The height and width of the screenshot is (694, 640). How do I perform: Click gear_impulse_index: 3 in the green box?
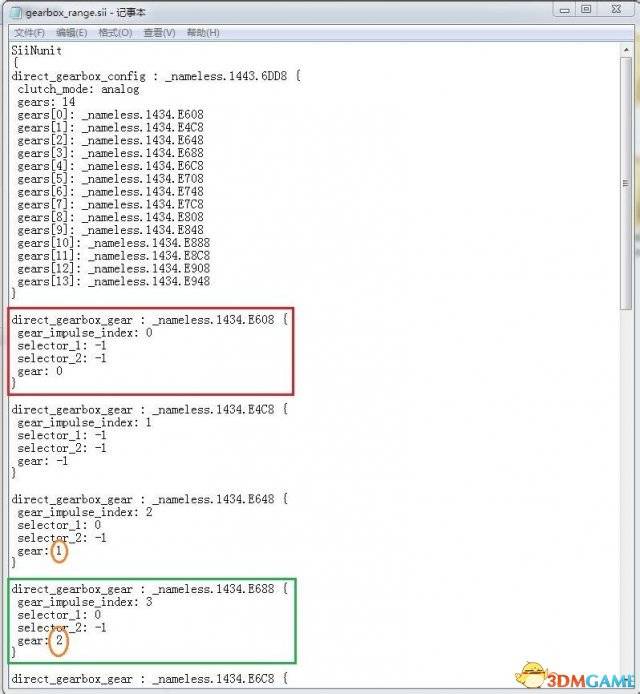coord(85,602)
